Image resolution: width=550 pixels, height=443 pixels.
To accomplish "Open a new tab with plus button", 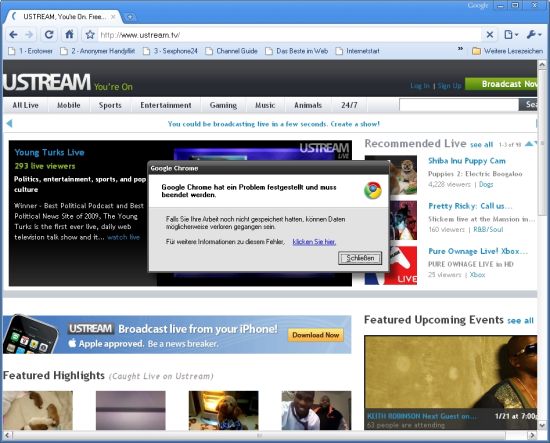I will coord(130,17).
